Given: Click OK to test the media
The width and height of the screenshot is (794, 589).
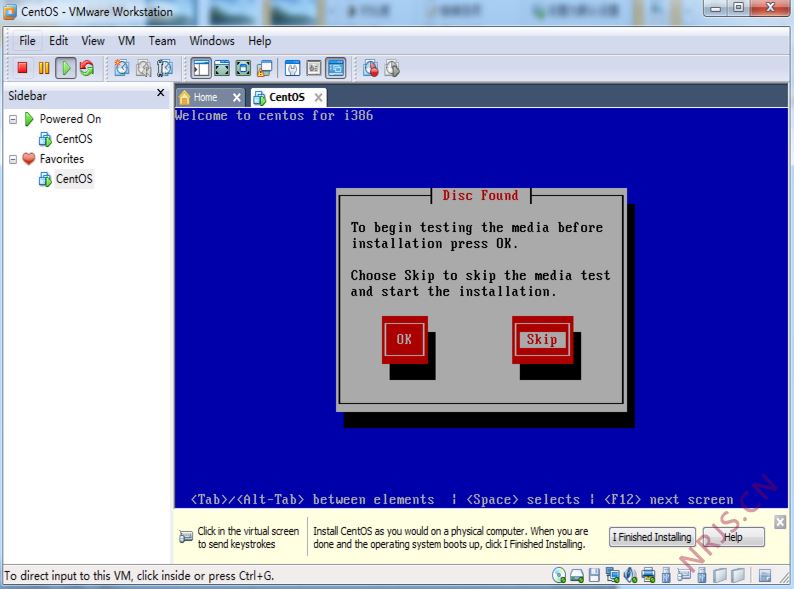Looking at the screenshot, I should tap(404, 339).
